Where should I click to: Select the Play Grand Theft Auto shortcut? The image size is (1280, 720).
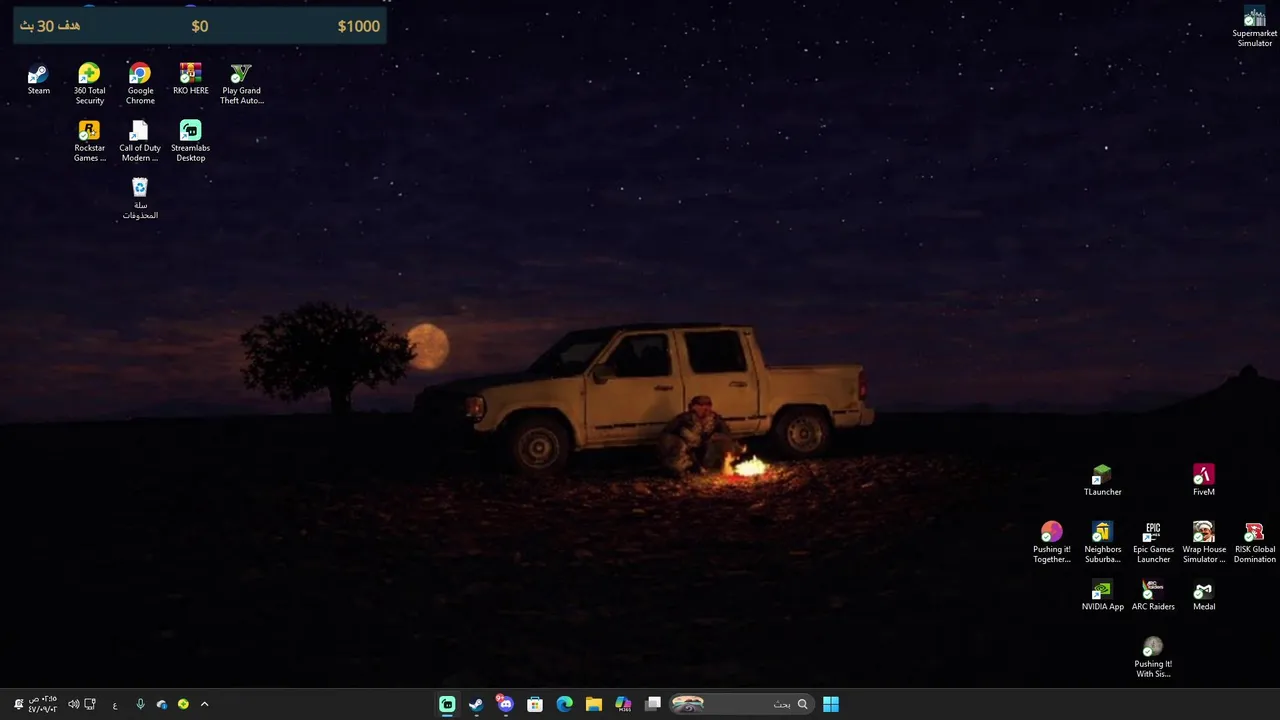tap(241, 84)
